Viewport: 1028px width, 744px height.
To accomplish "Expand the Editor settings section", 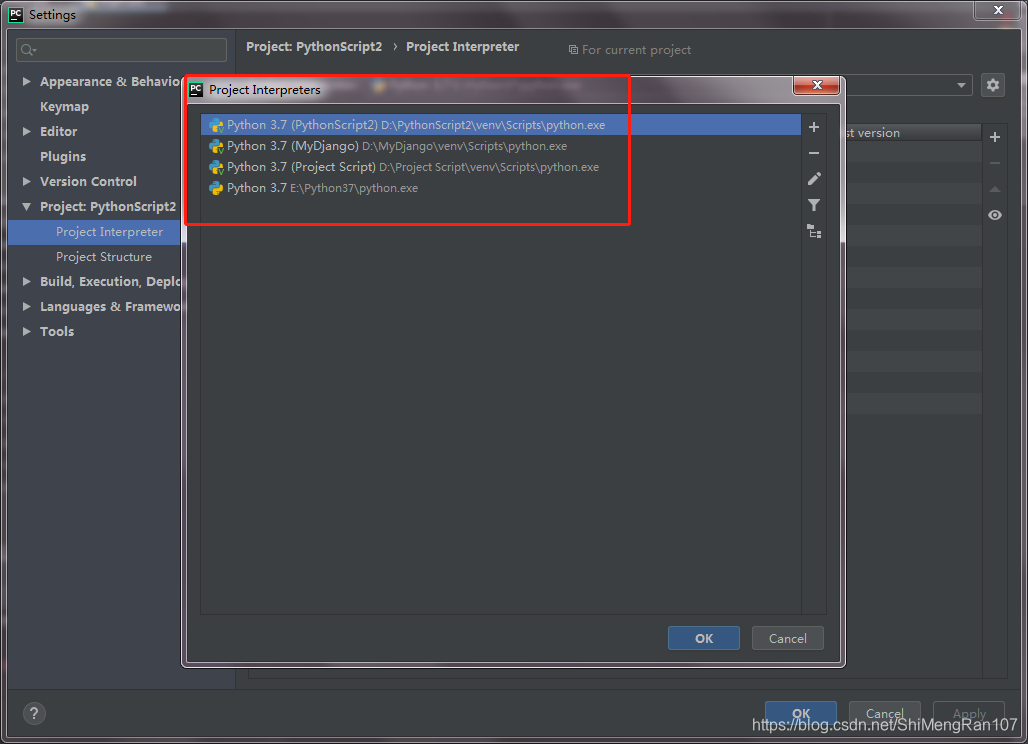I will coord(26,131).
